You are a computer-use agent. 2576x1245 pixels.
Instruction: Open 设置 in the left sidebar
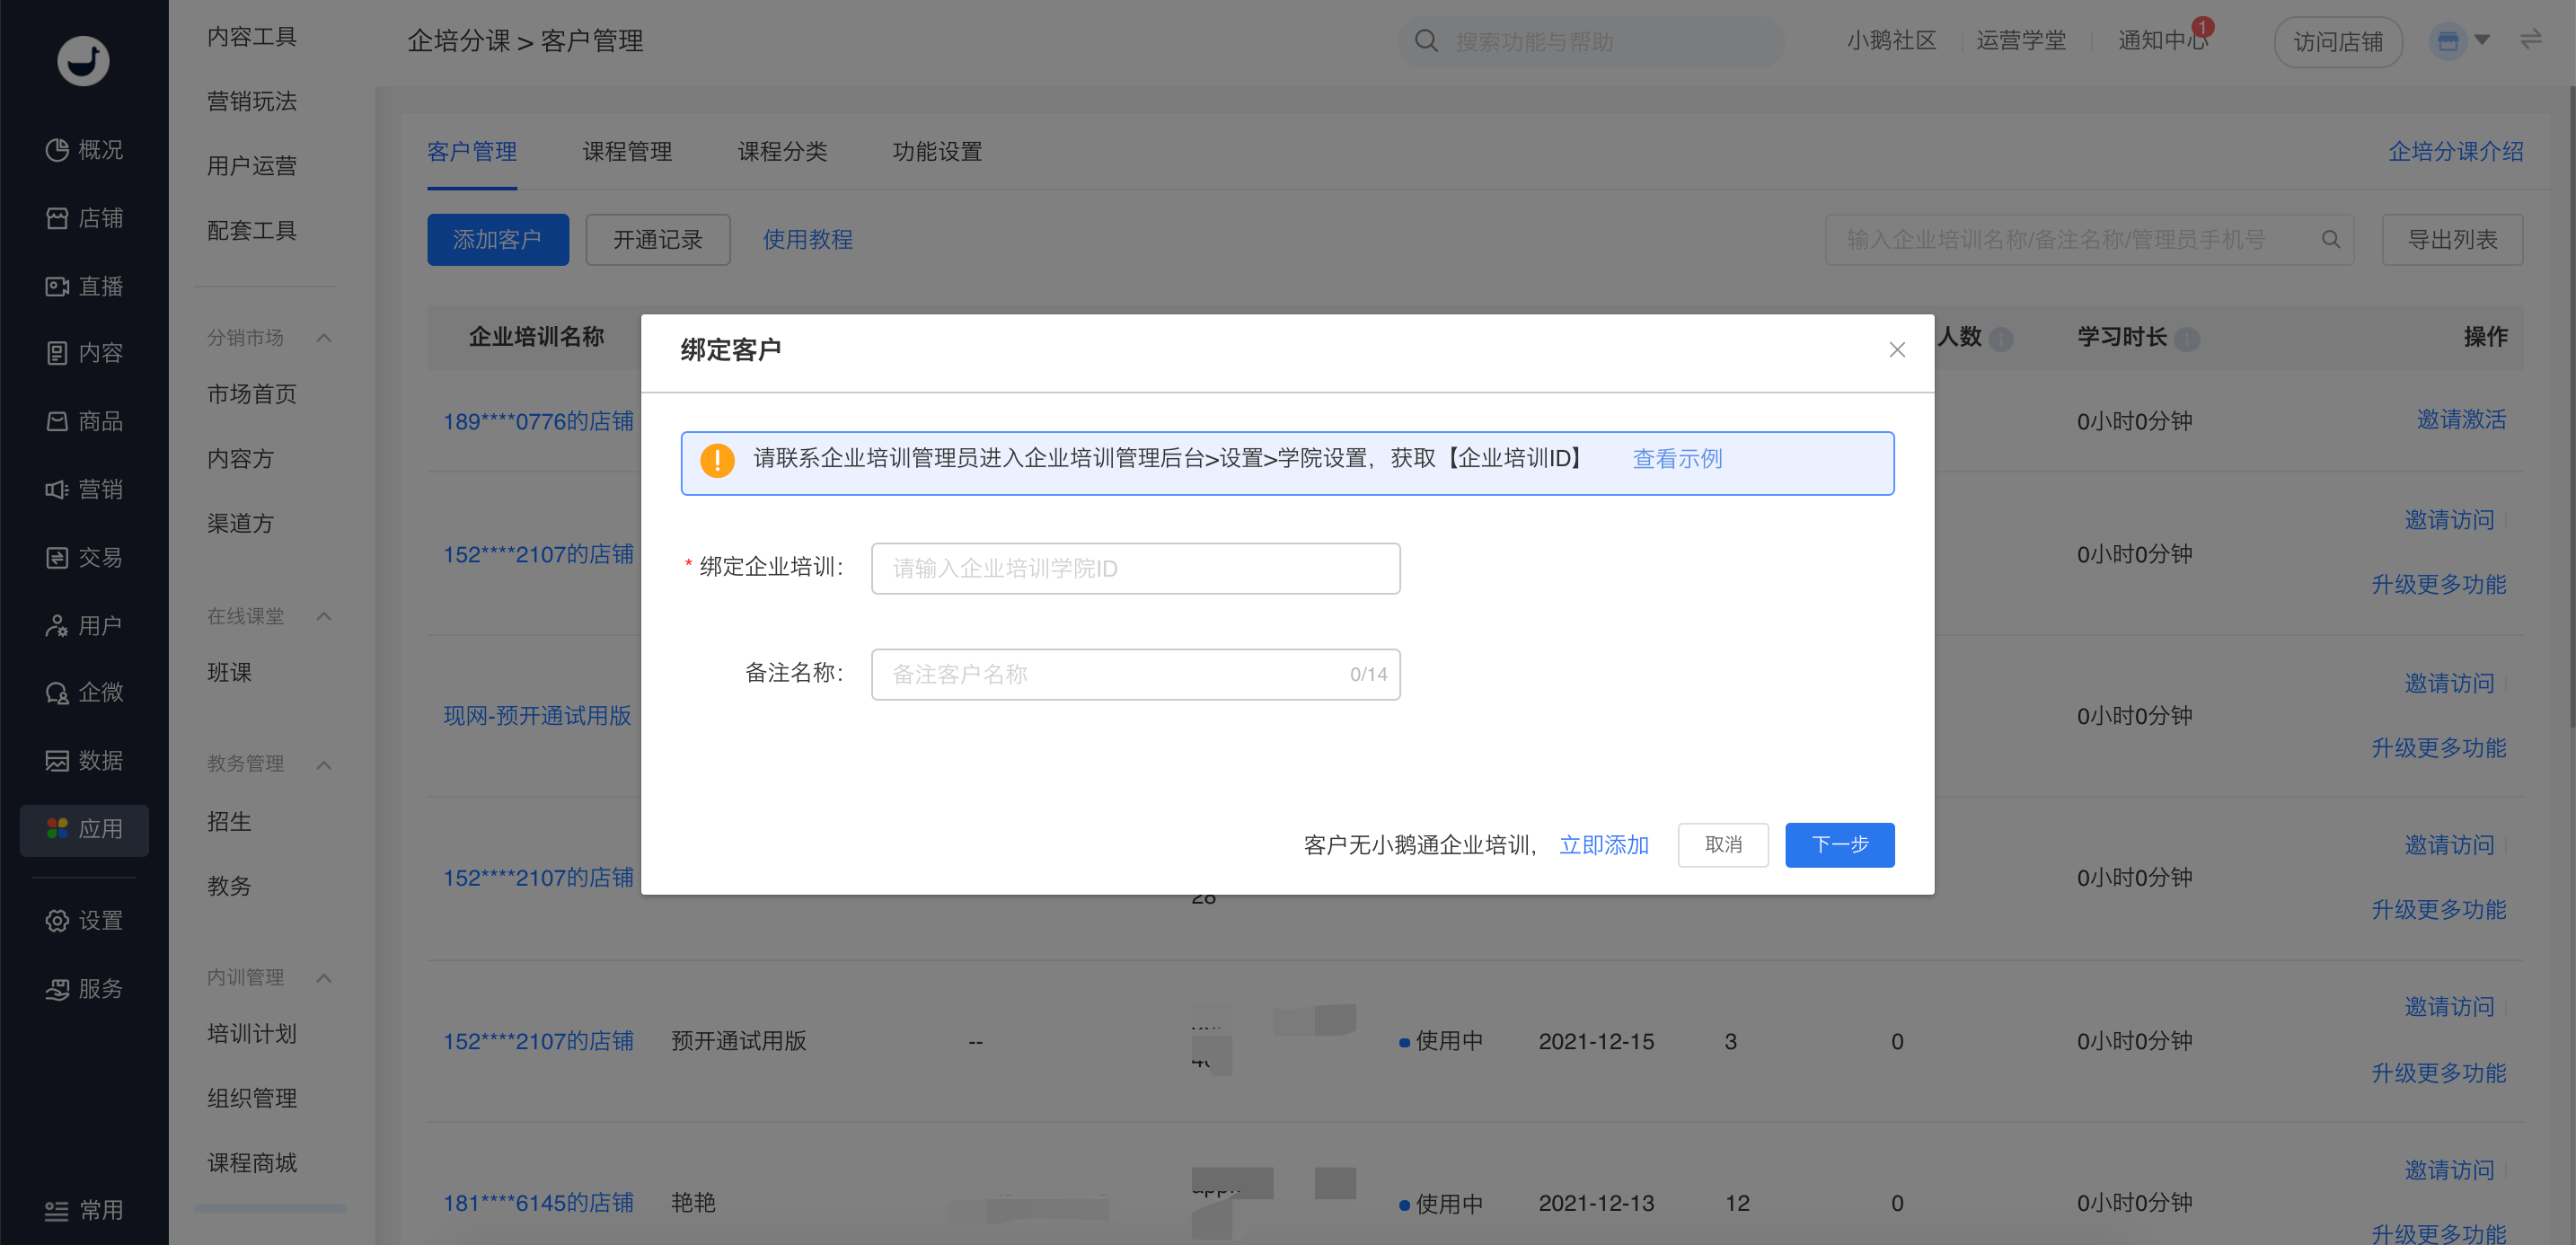[84, 921]
